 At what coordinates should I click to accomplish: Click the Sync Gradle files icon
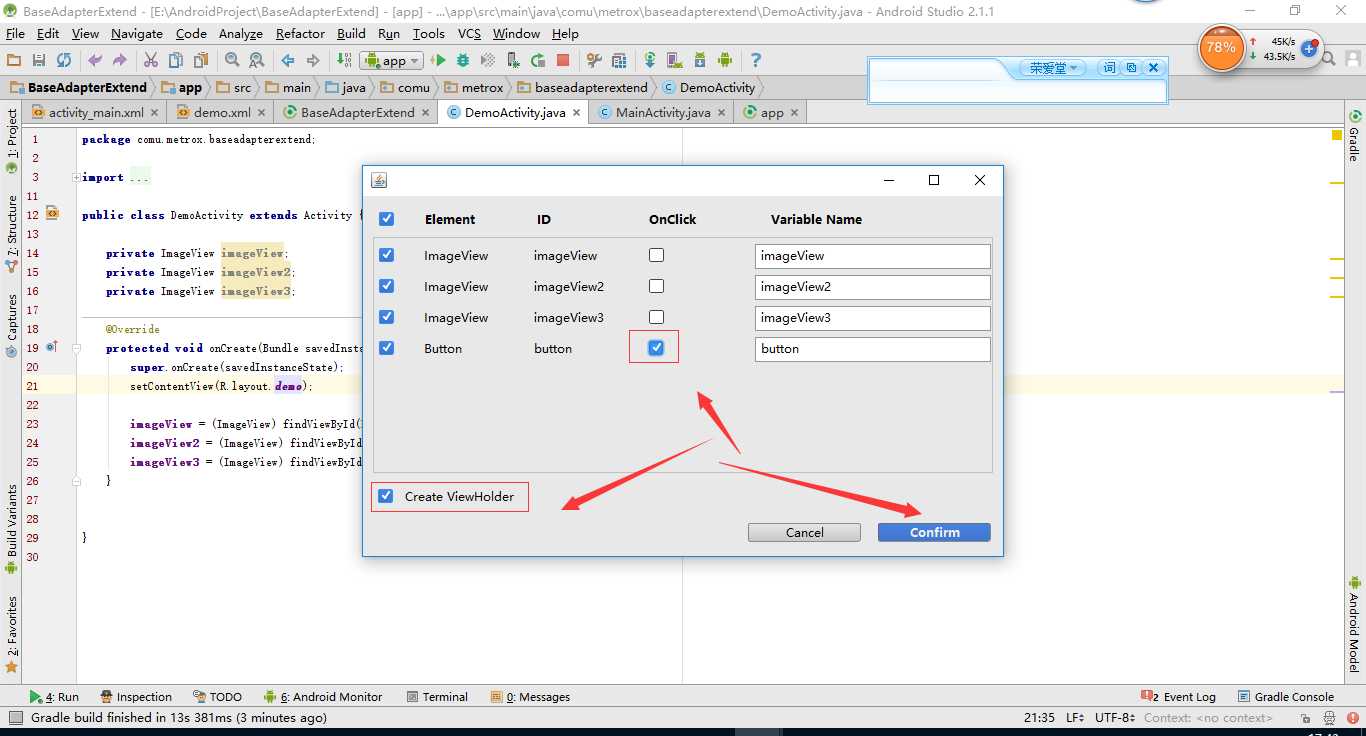(650, 60)
